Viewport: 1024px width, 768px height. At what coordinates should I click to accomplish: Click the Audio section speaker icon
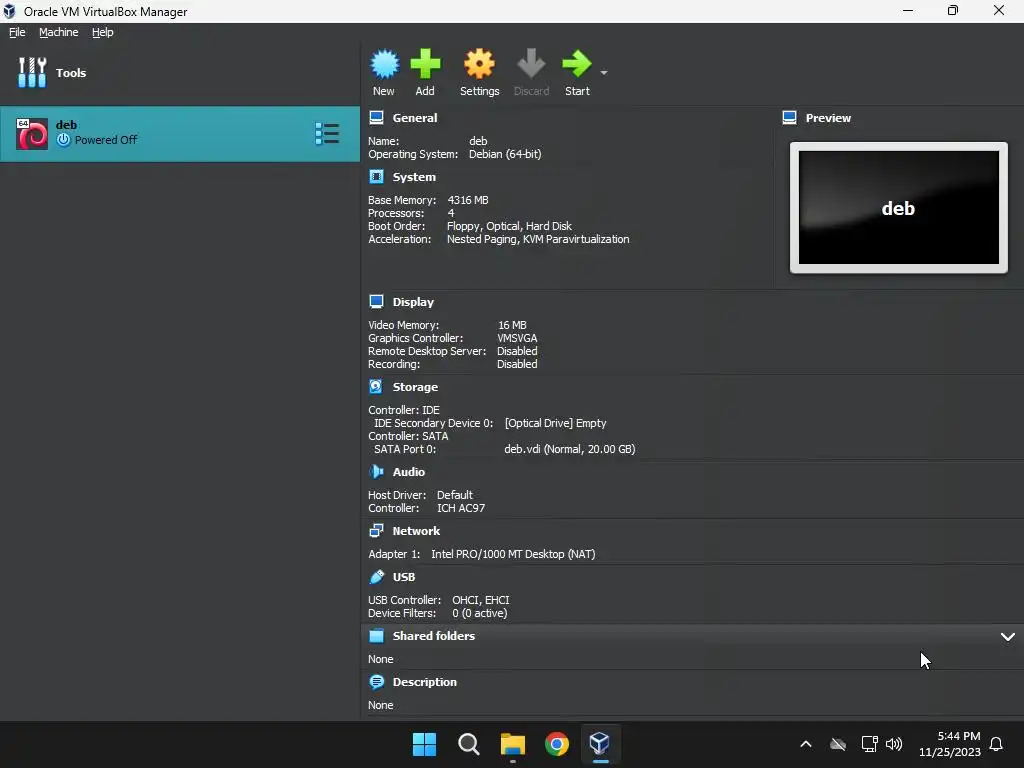tap(376, 472)
